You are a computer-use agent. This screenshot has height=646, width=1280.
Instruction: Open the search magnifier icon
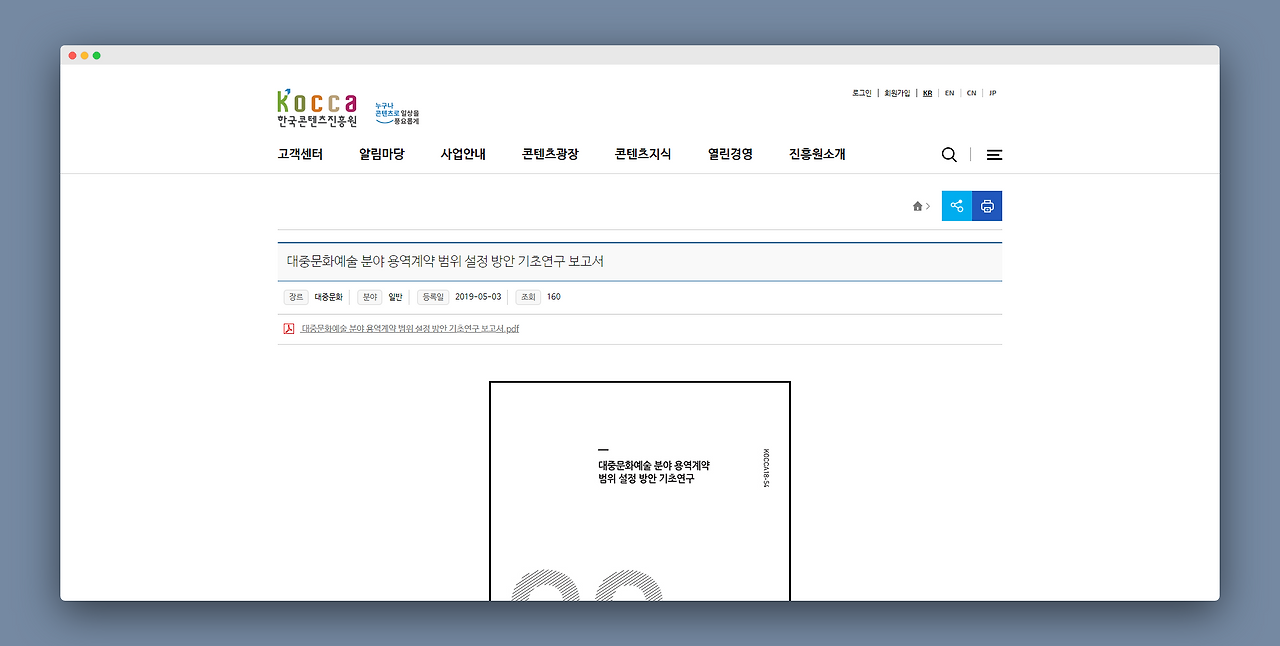pyautogui.click(x=949, y=154)
